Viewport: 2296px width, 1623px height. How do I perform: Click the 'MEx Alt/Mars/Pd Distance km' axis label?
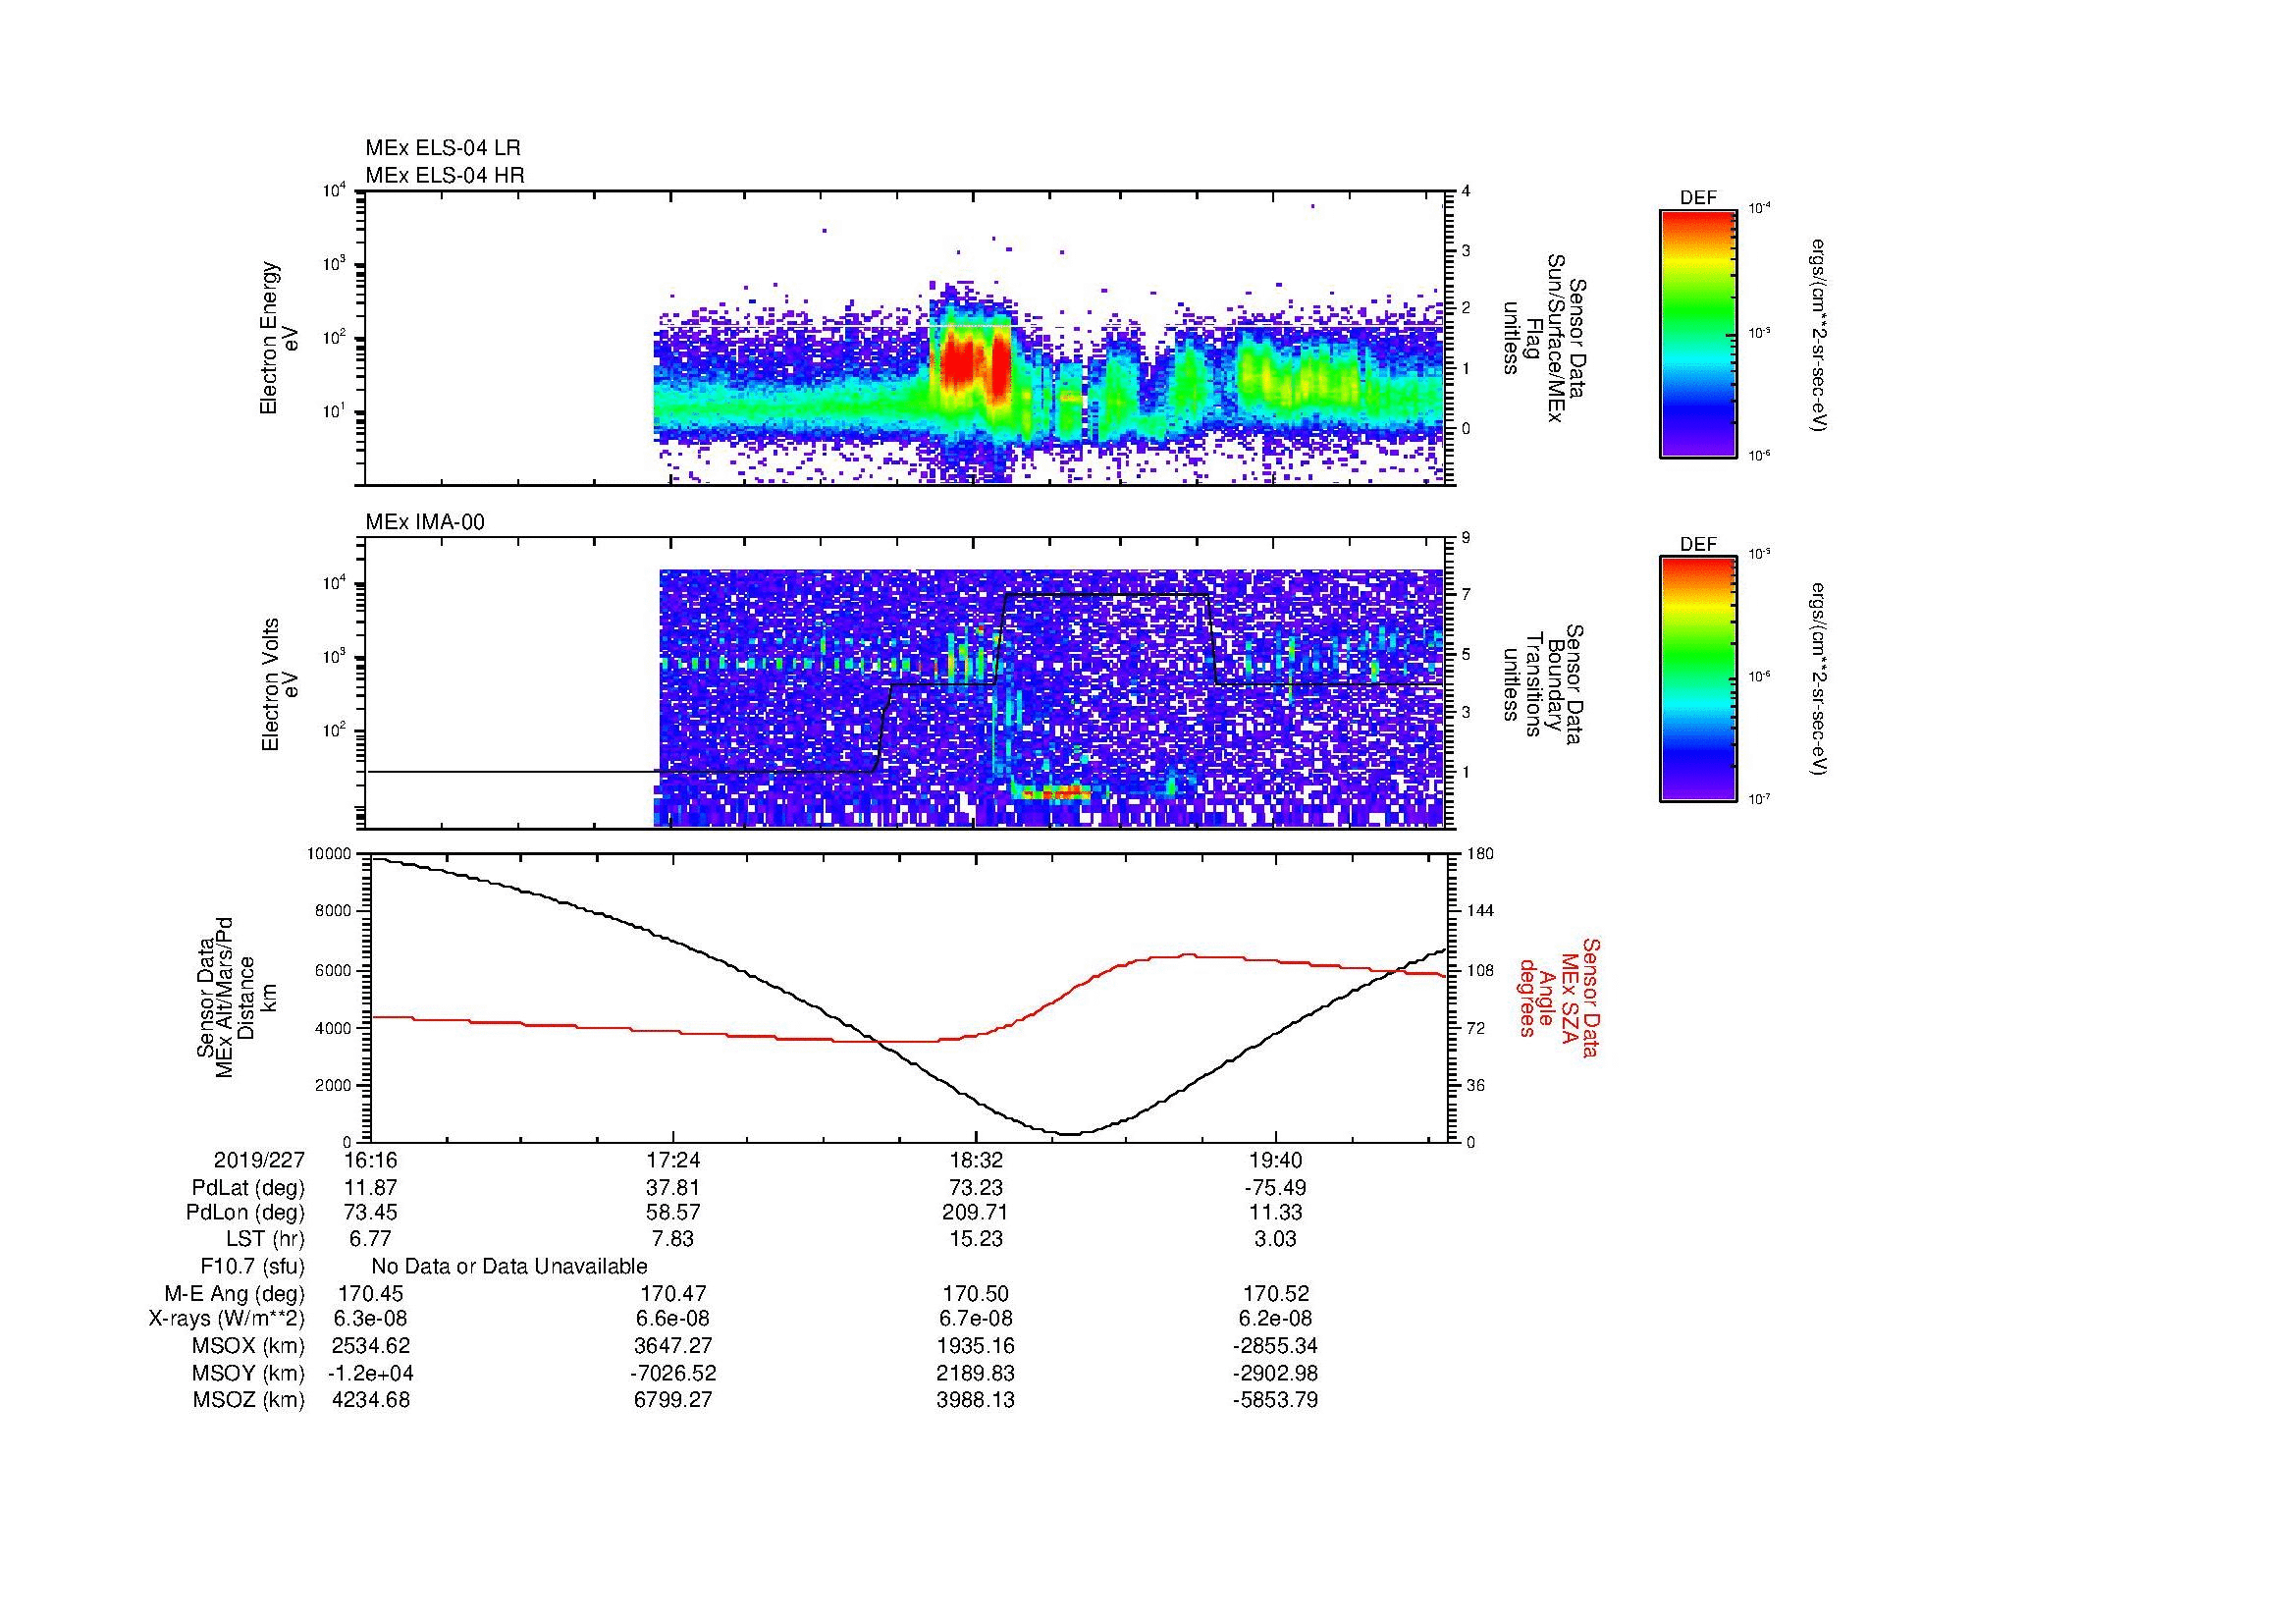coord(239,997)
